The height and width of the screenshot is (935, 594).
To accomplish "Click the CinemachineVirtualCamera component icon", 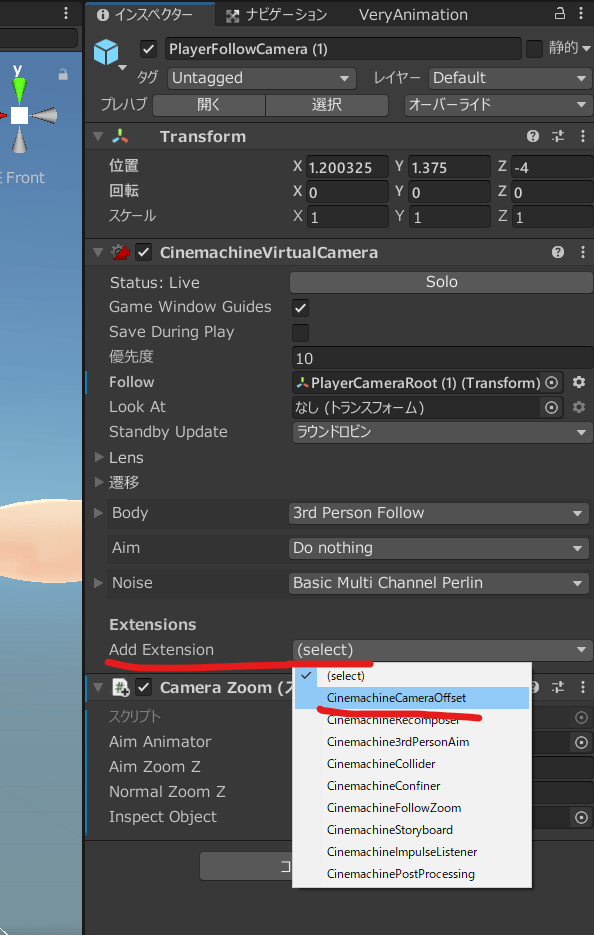I will click(x=120, y=252).
